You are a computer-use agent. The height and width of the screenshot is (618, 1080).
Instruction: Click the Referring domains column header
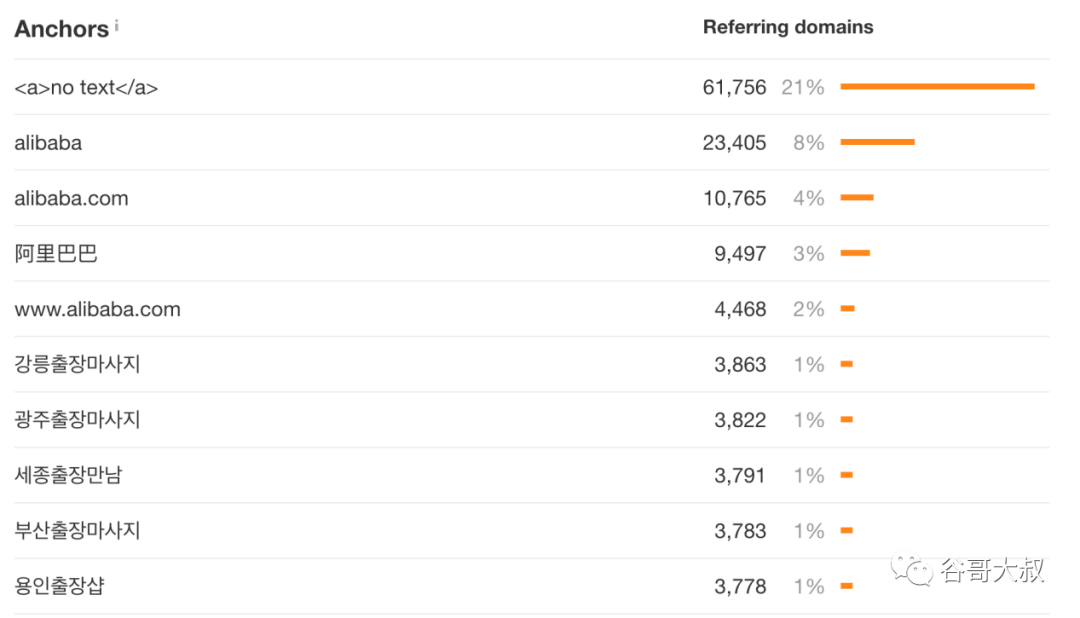pyautogui.click(x=788, y=28)
